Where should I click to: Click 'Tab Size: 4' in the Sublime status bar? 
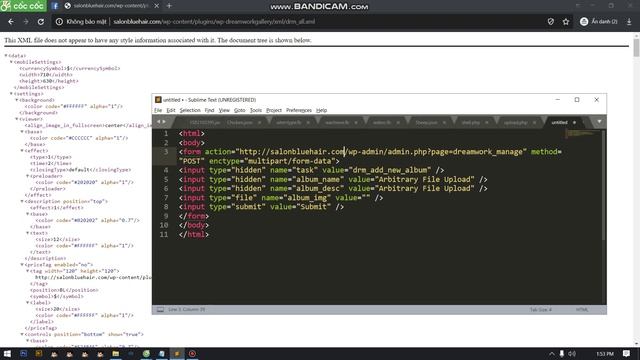click(541, 310)
